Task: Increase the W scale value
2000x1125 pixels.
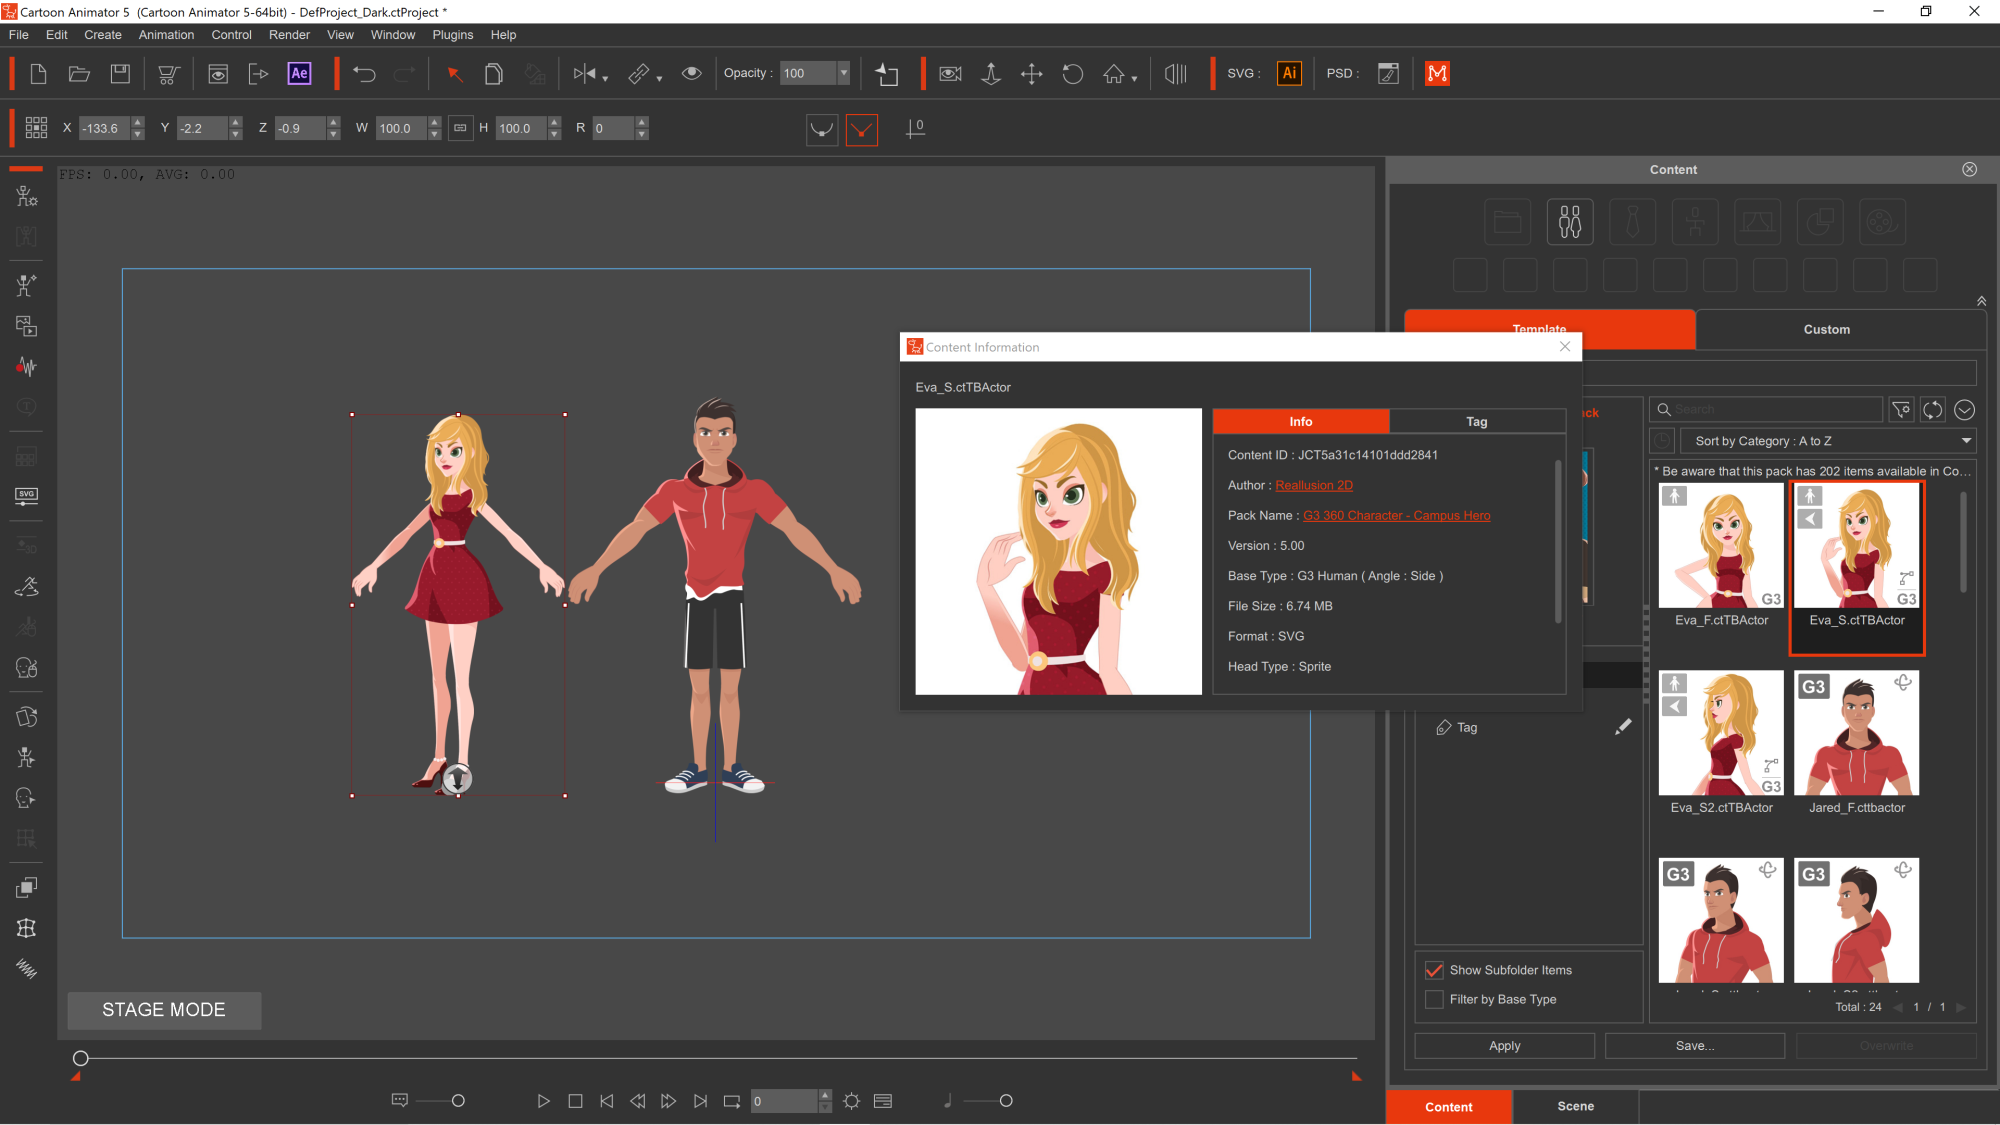Action: 434,122
